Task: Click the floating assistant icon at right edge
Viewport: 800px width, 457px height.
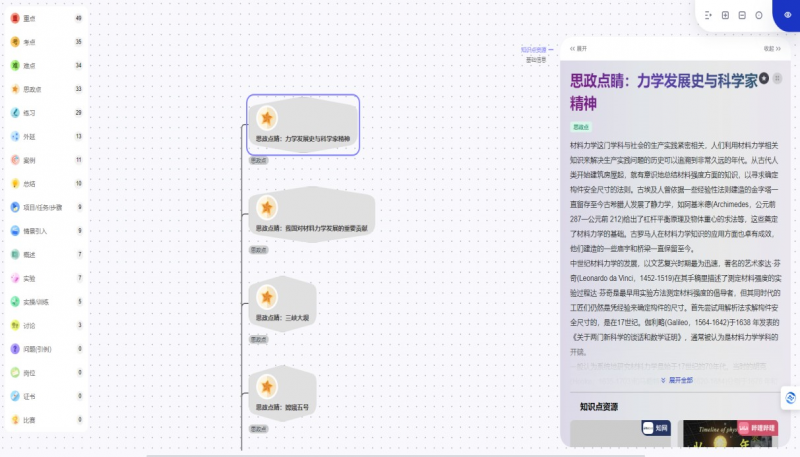Action: (x=791, y=397)
